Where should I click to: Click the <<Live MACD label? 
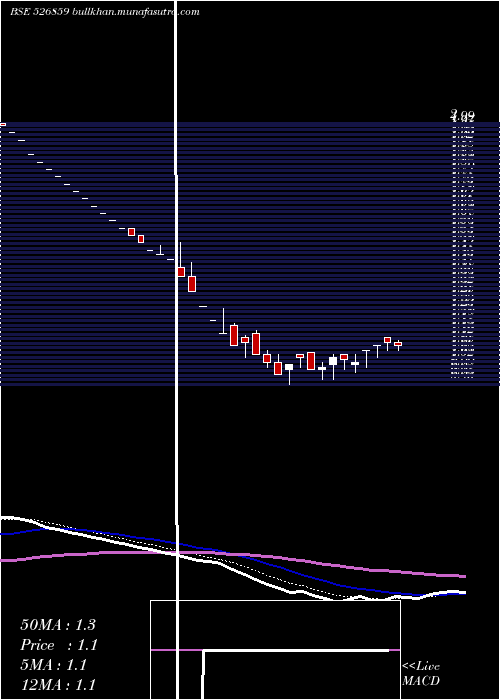421,673
